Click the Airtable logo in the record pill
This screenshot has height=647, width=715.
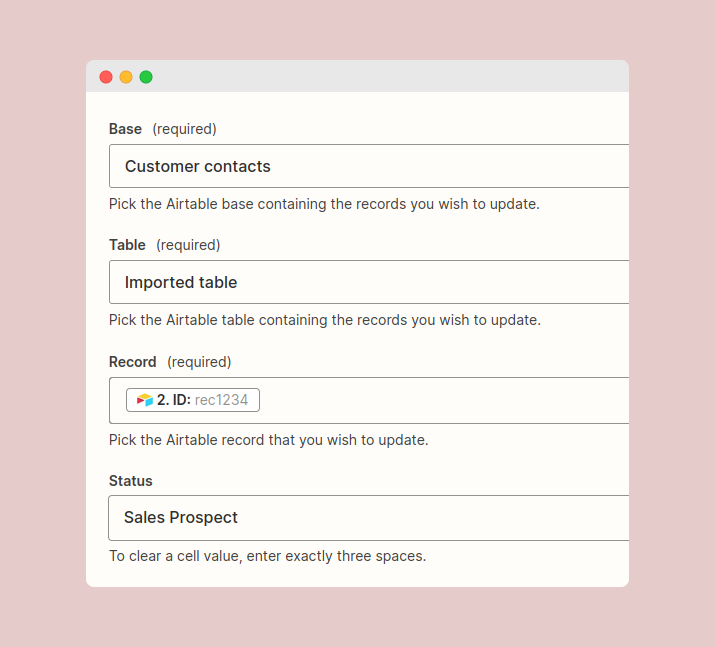[145, 400]
